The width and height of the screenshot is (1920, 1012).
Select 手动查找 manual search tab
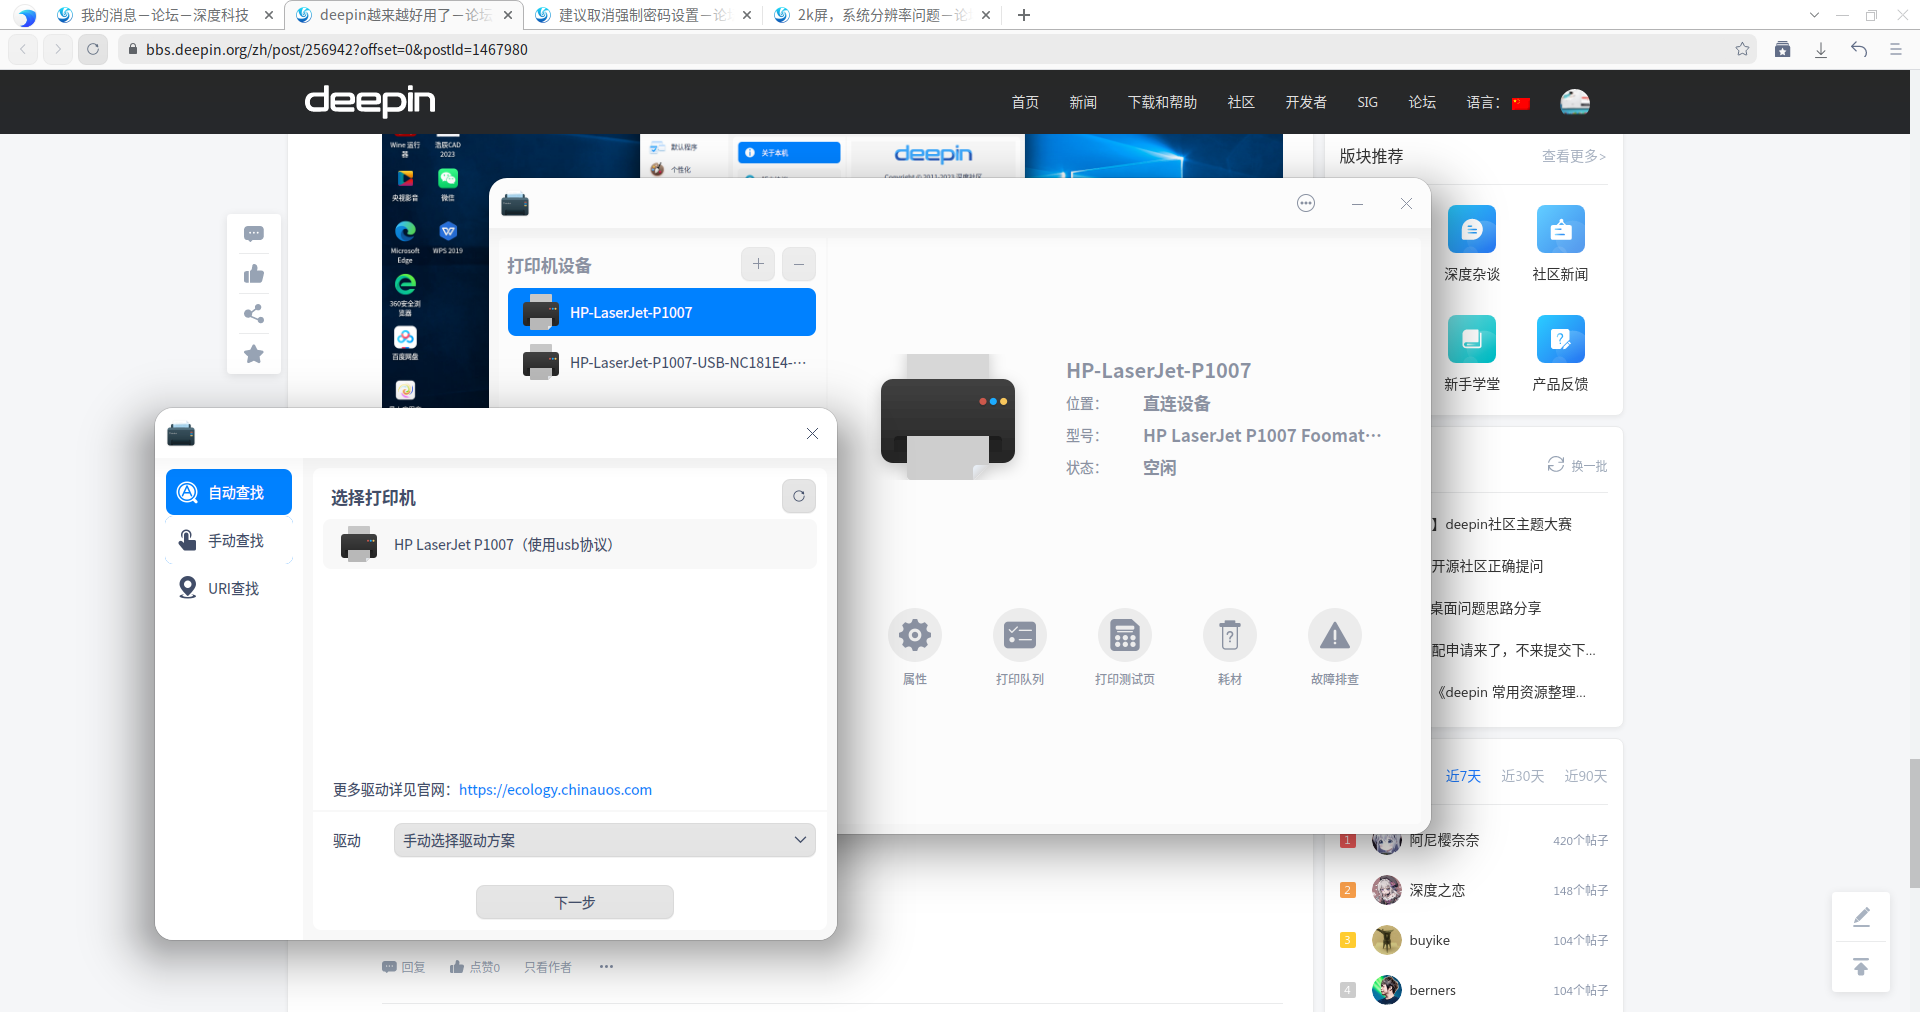tap(229, 540)
